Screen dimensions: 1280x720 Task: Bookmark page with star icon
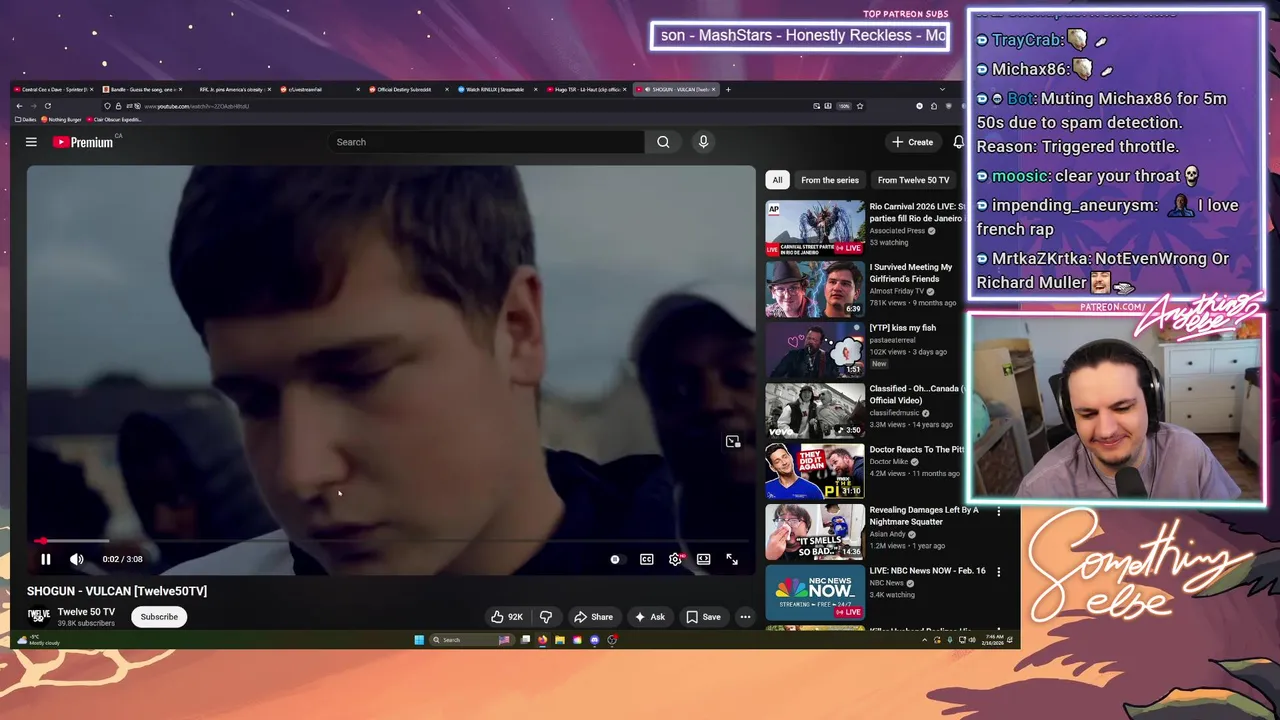click(859, 106)
